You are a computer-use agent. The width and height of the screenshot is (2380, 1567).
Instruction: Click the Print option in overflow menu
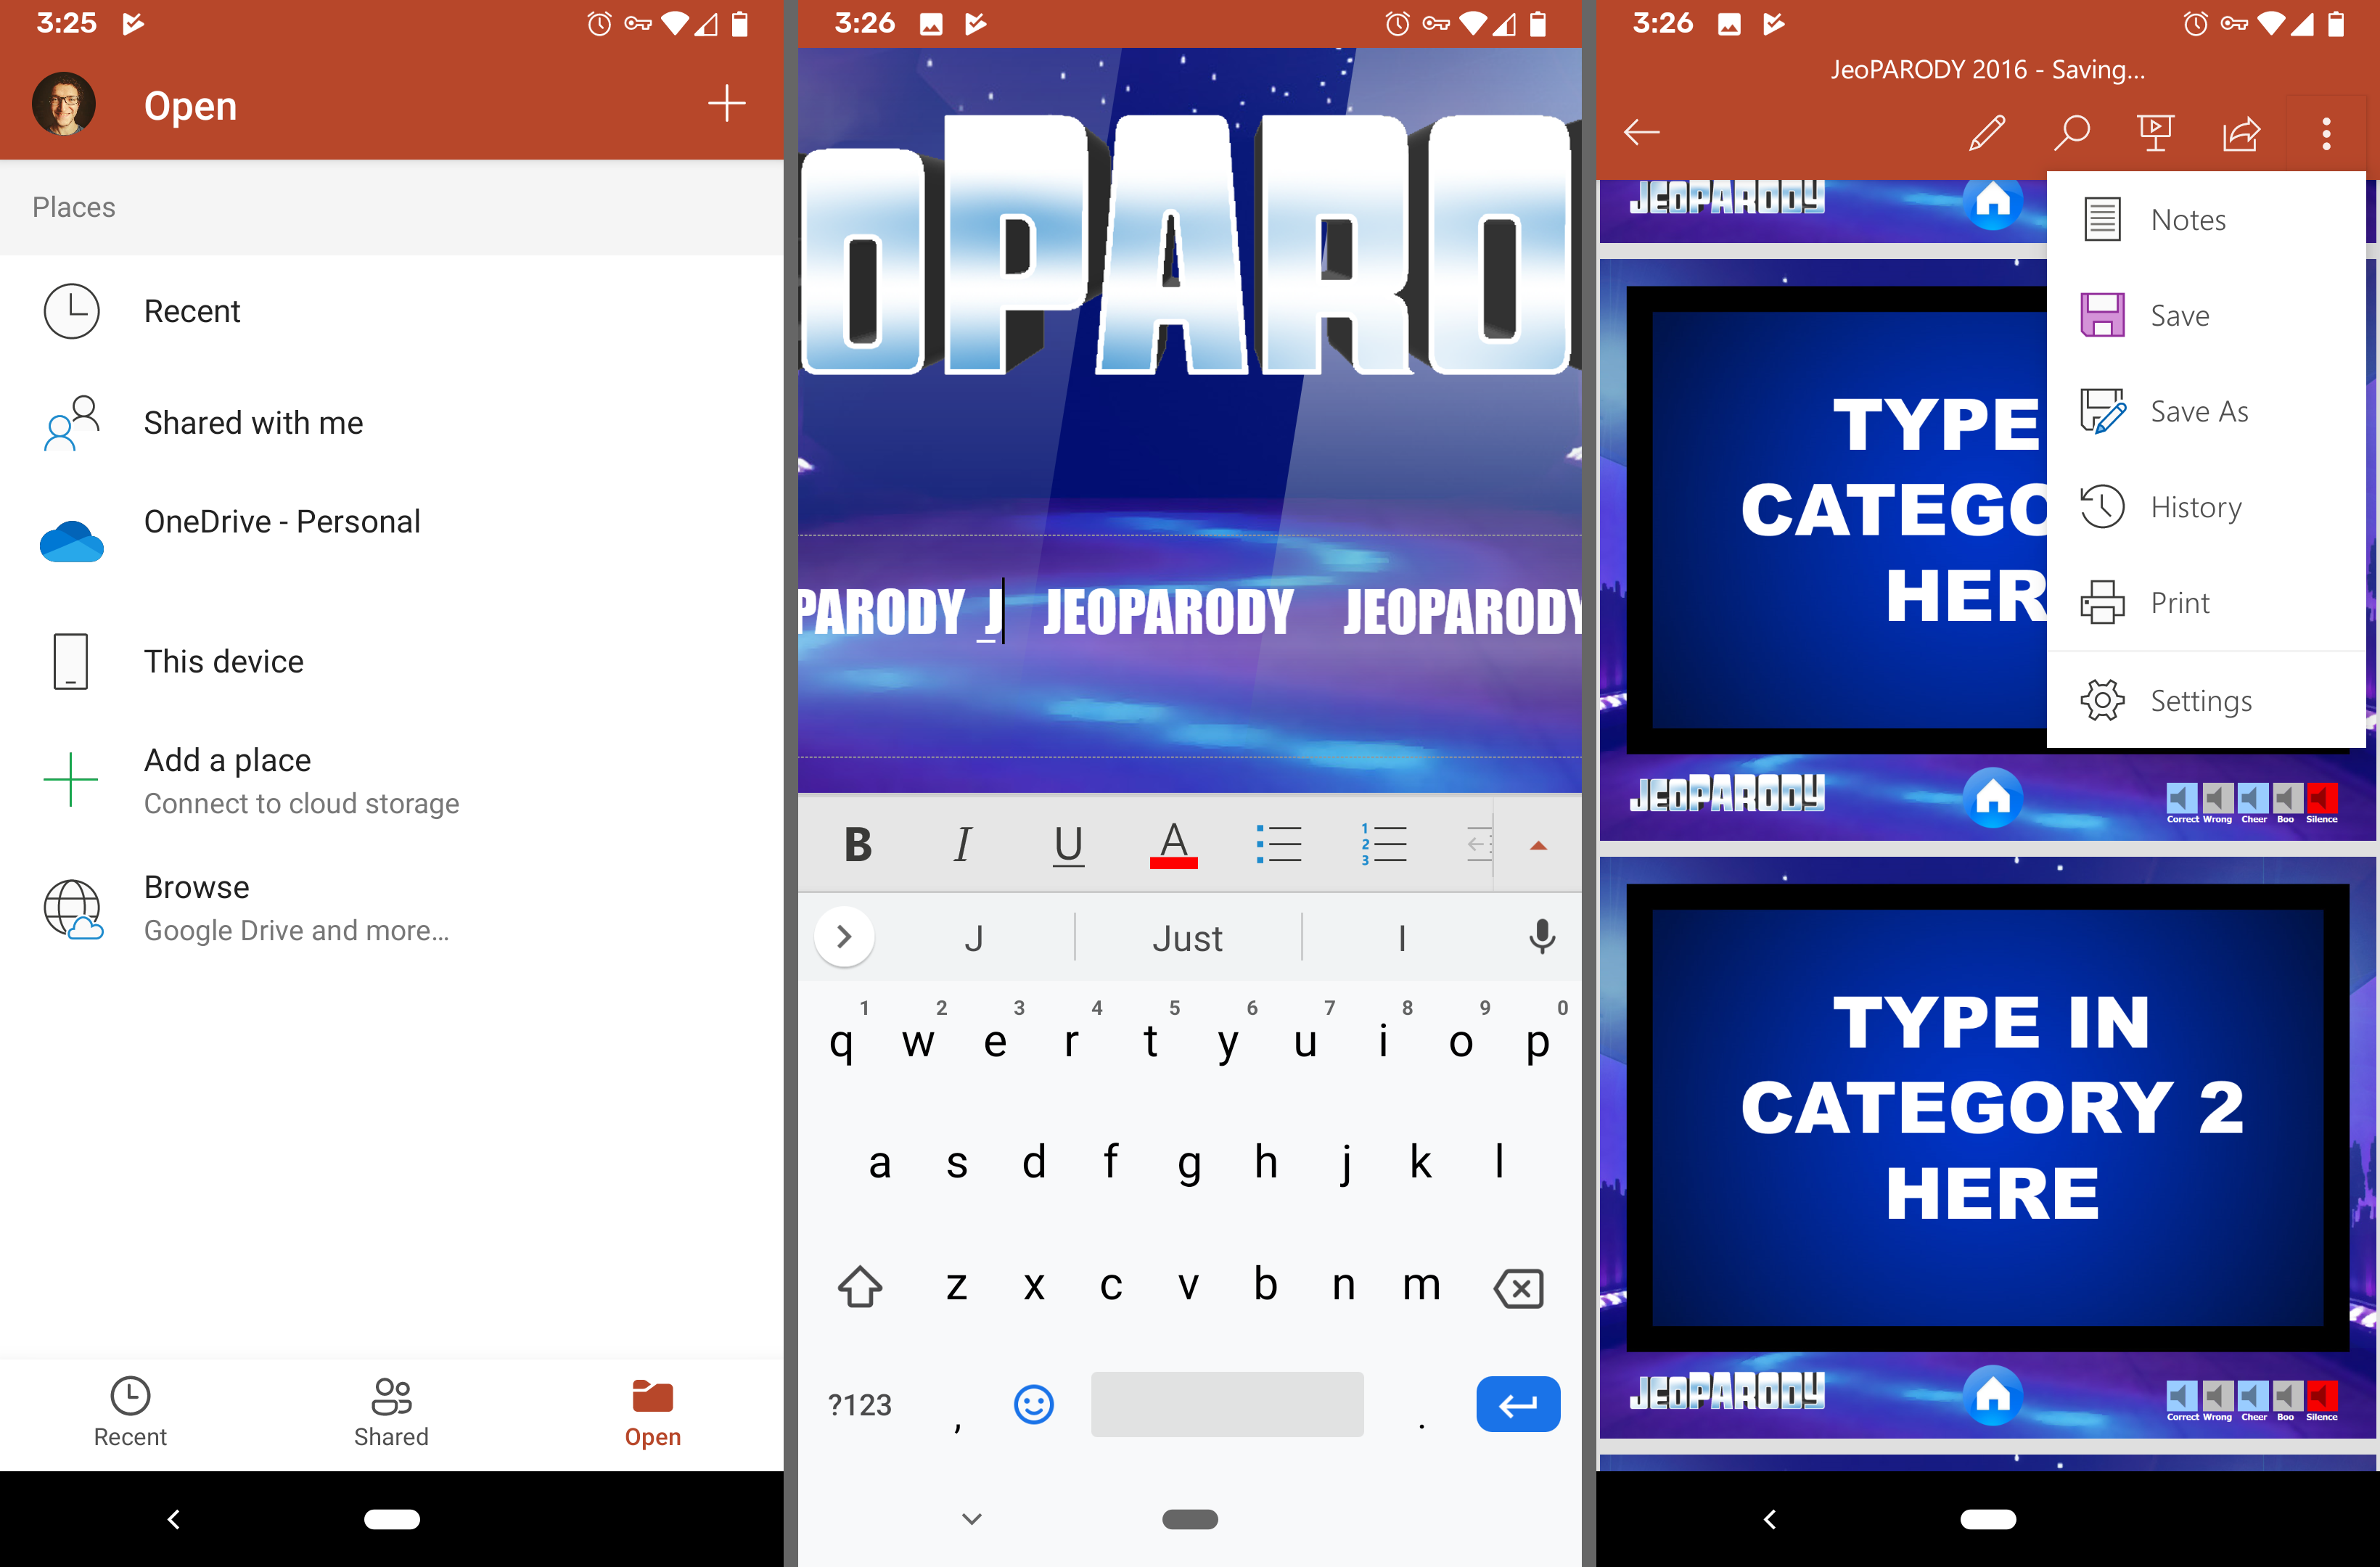click(2179, 601)
